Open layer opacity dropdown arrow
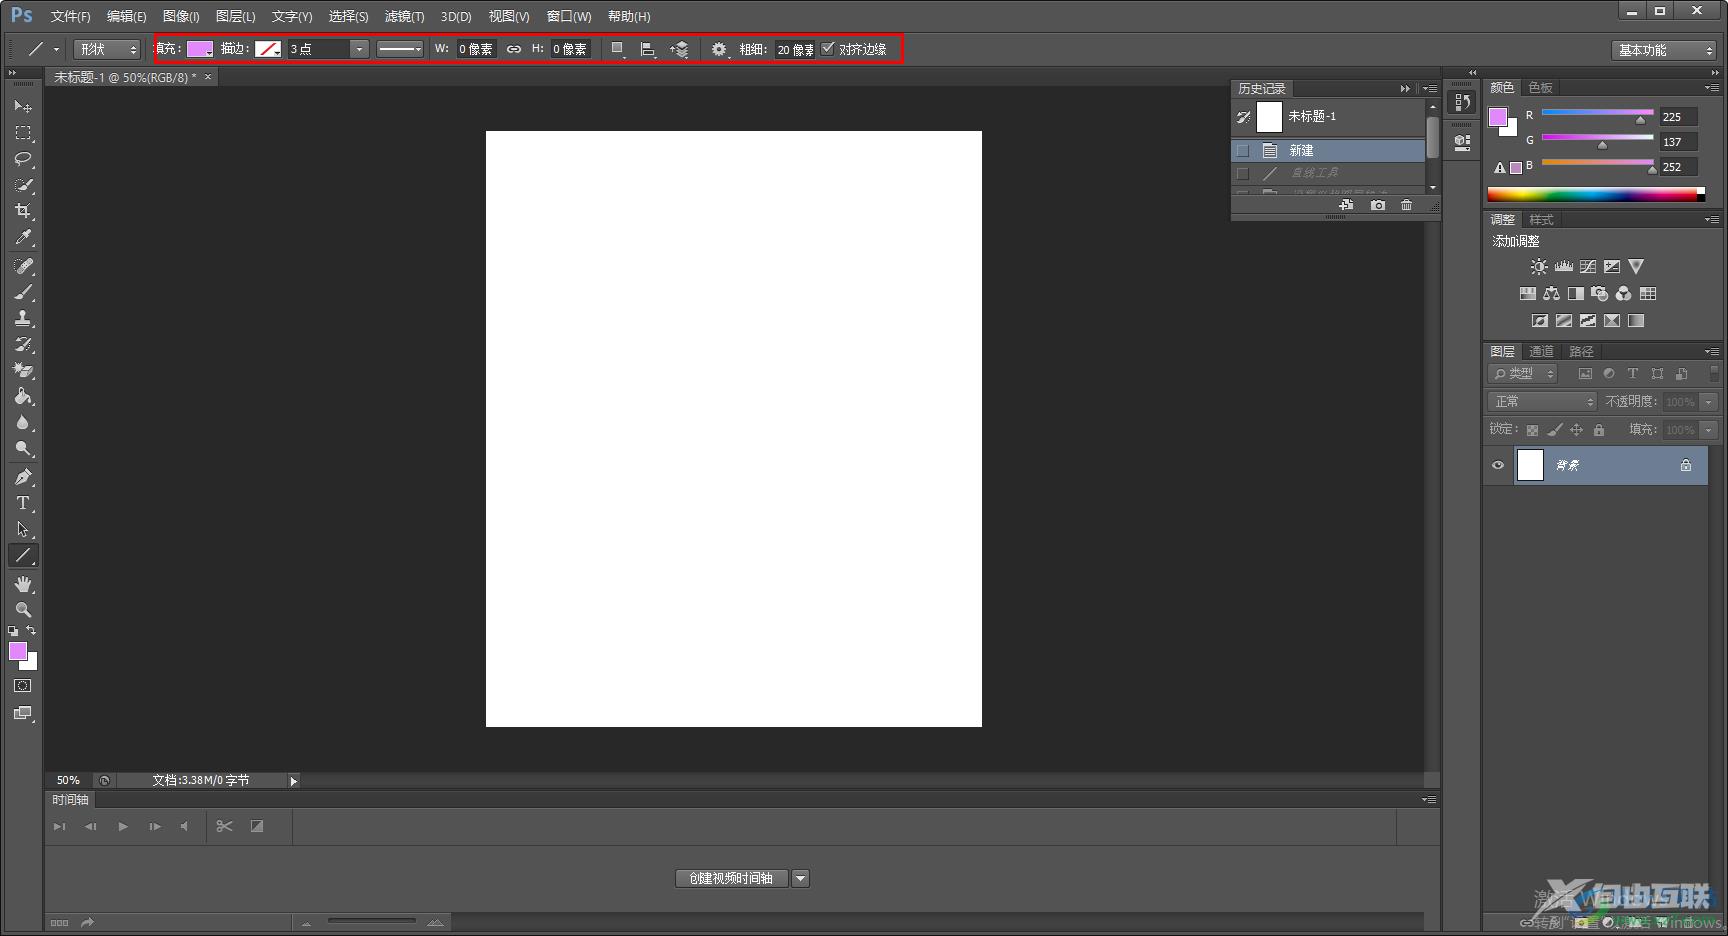Screen dimensions: 1728x936 tap(1709, 402)
